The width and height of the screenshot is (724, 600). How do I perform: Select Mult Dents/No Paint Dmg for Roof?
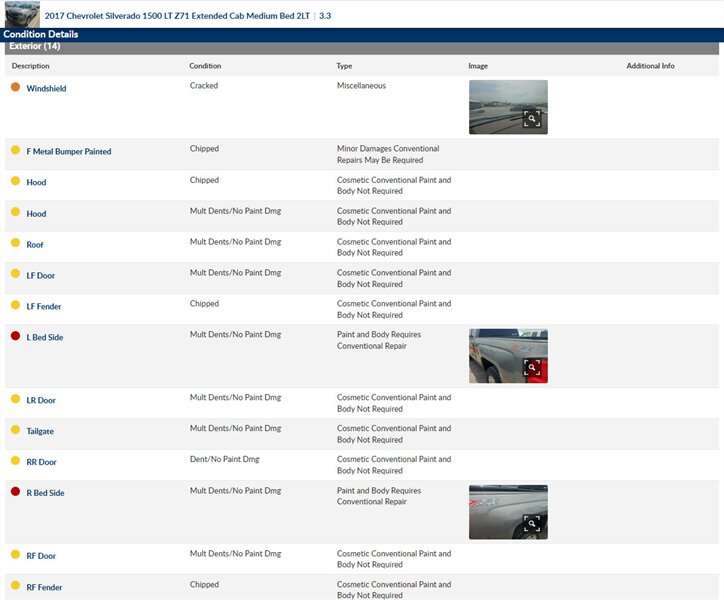[235, 242]
